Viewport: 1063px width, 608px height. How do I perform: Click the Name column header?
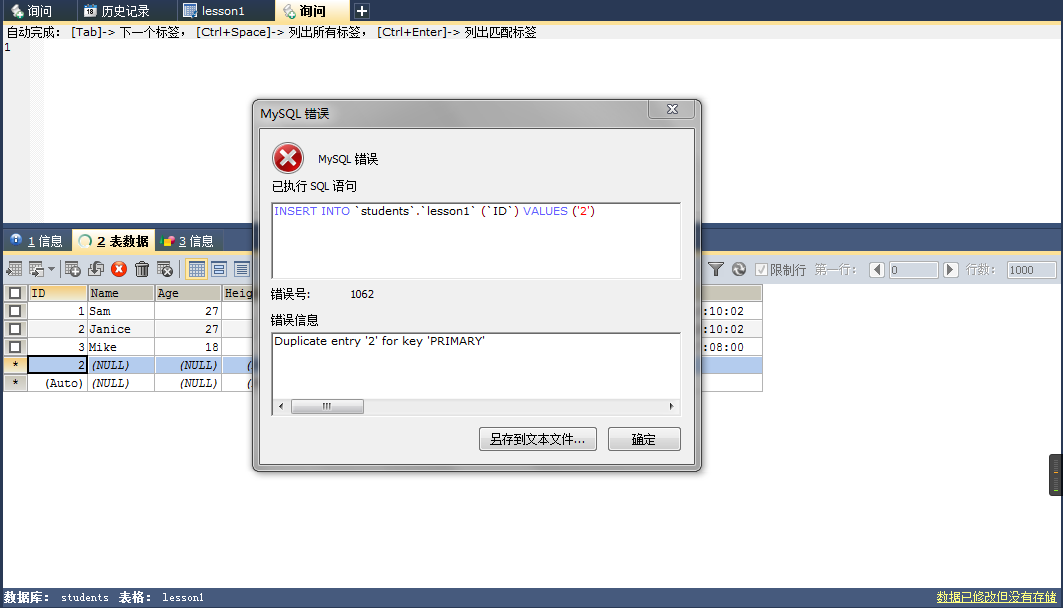coord(121,293)
